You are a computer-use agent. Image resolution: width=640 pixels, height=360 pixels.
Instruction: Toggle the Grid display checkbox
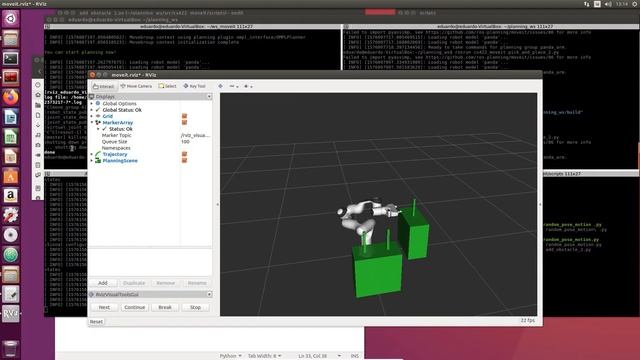pyautogui.click(x=184, y=116)
